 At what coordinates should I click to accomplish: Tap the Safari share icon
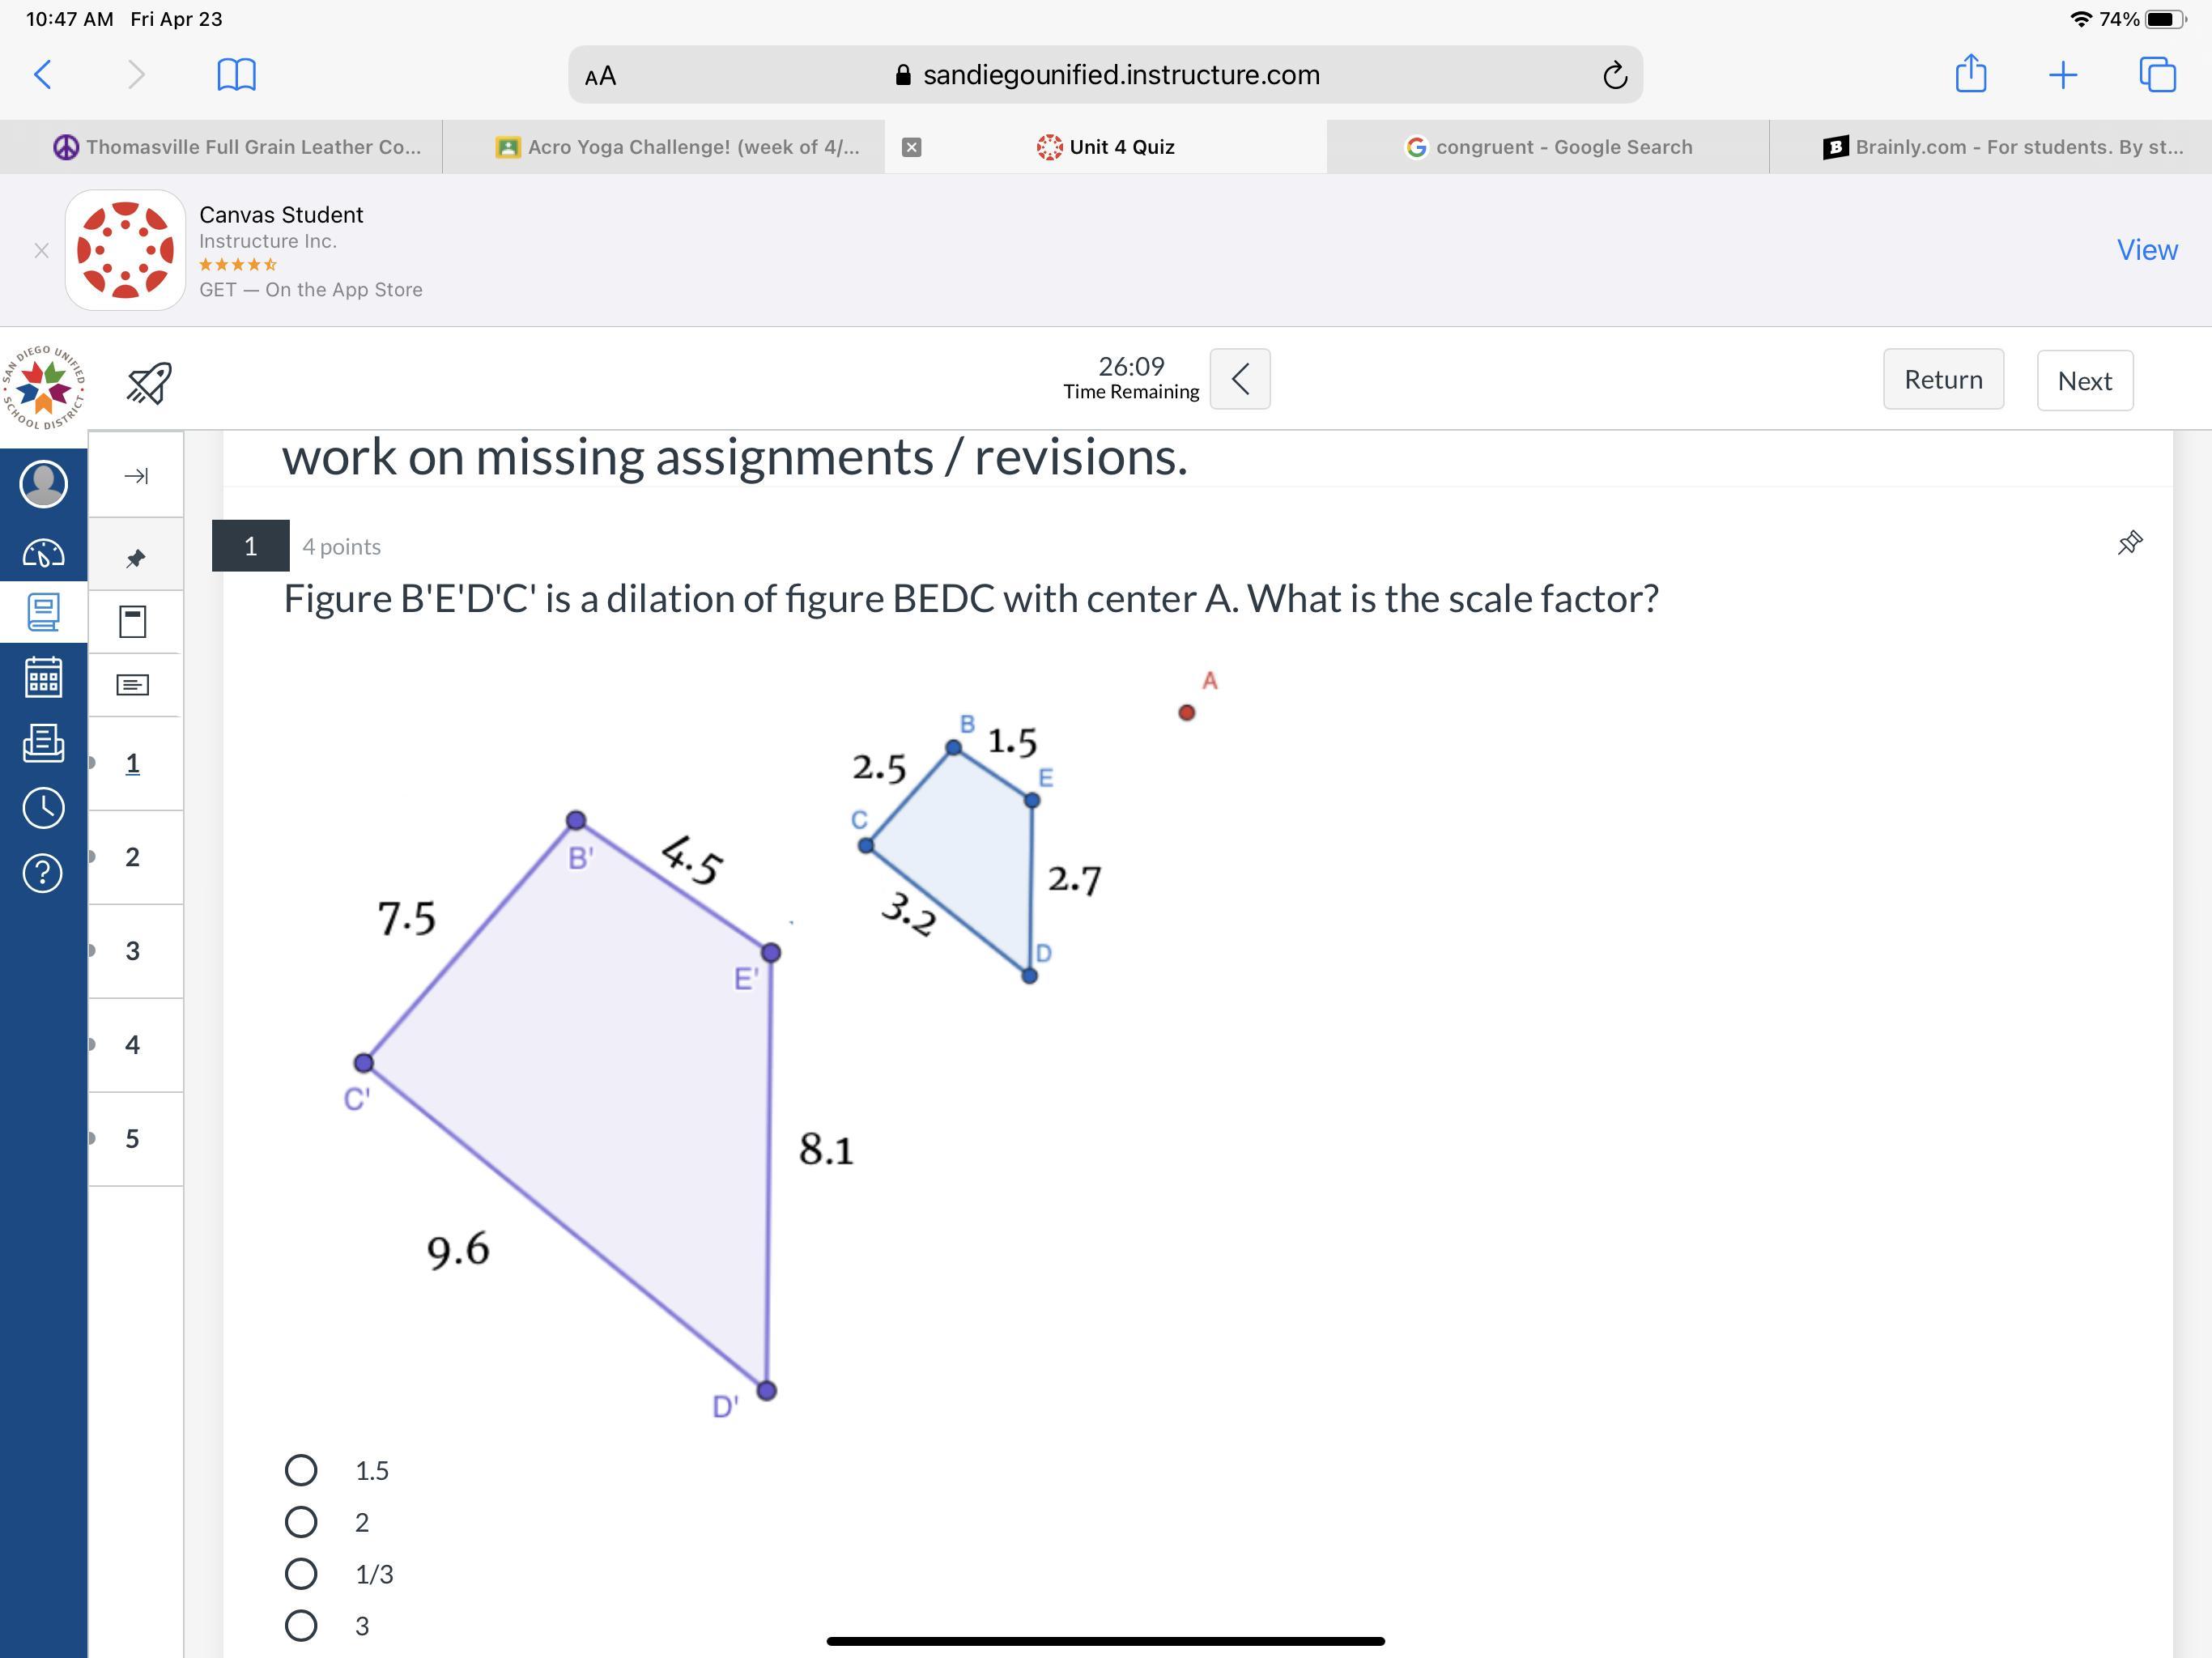click(1970, 74)
